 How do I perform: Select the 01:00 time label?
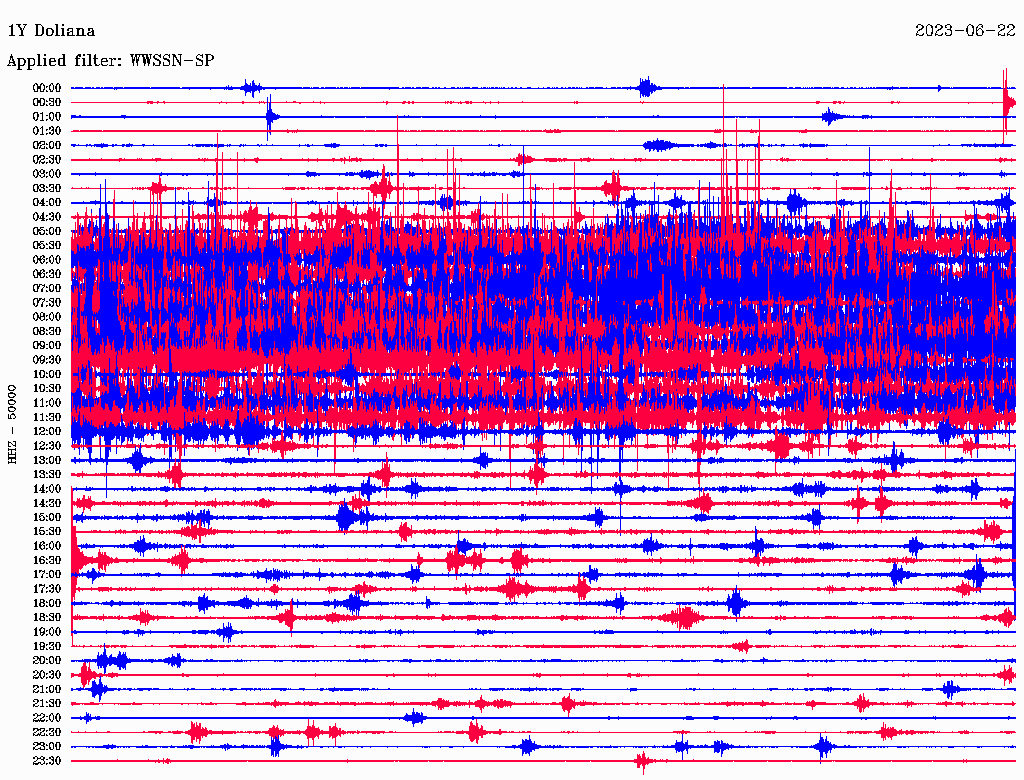(x=47, y=117)
